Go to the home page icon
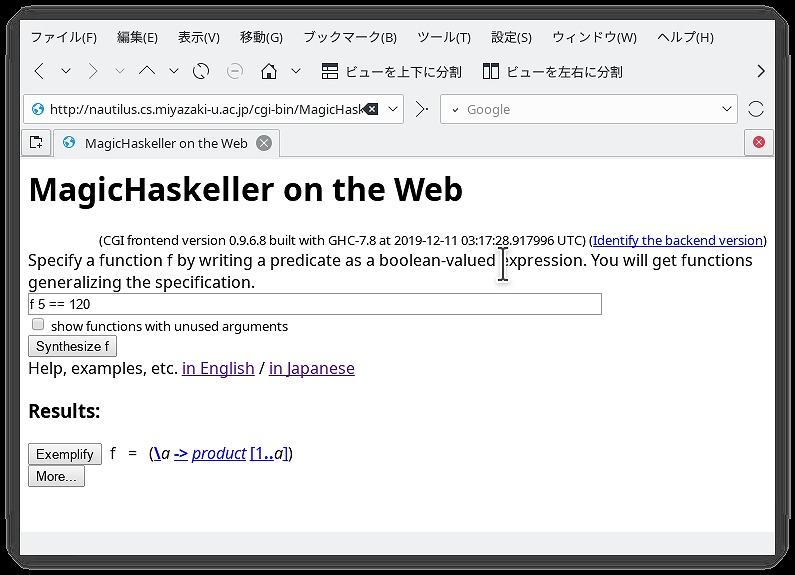 (268, 71)
